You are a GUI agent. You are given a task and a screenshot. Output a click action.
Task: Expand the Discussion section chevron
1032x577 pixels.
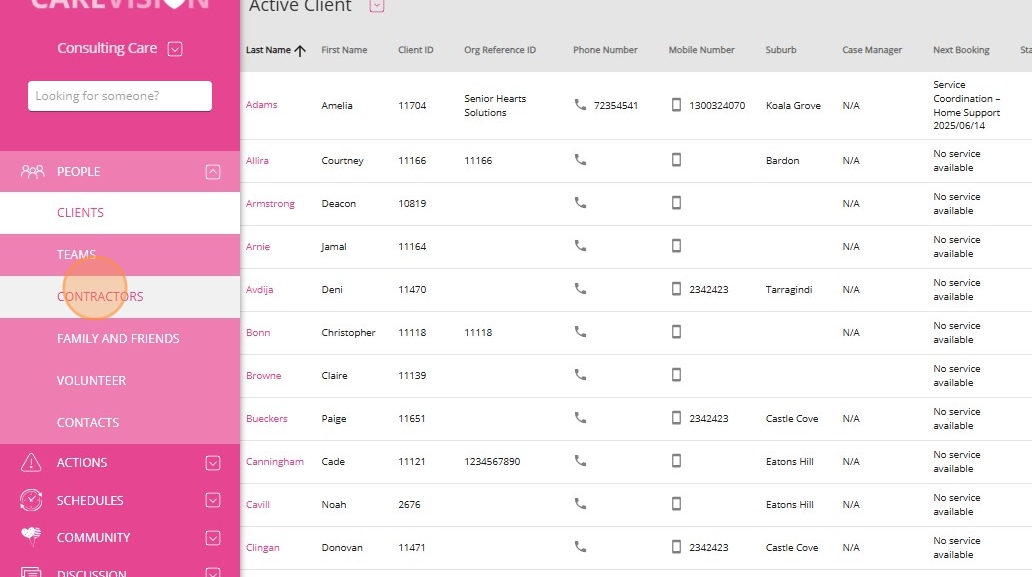coord(213,572)
